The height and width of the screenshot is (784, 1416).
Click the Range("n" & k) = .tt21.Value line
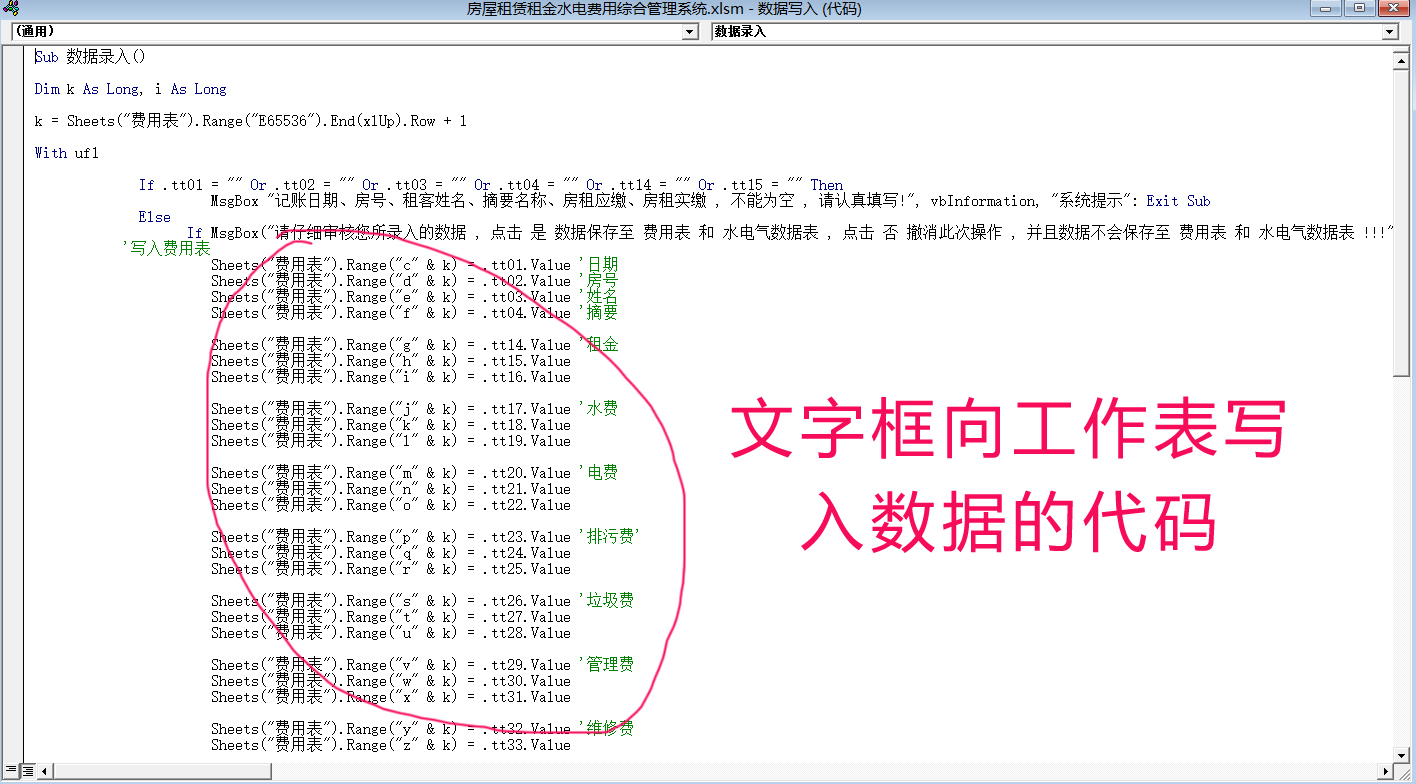click(x=391, y=489)
